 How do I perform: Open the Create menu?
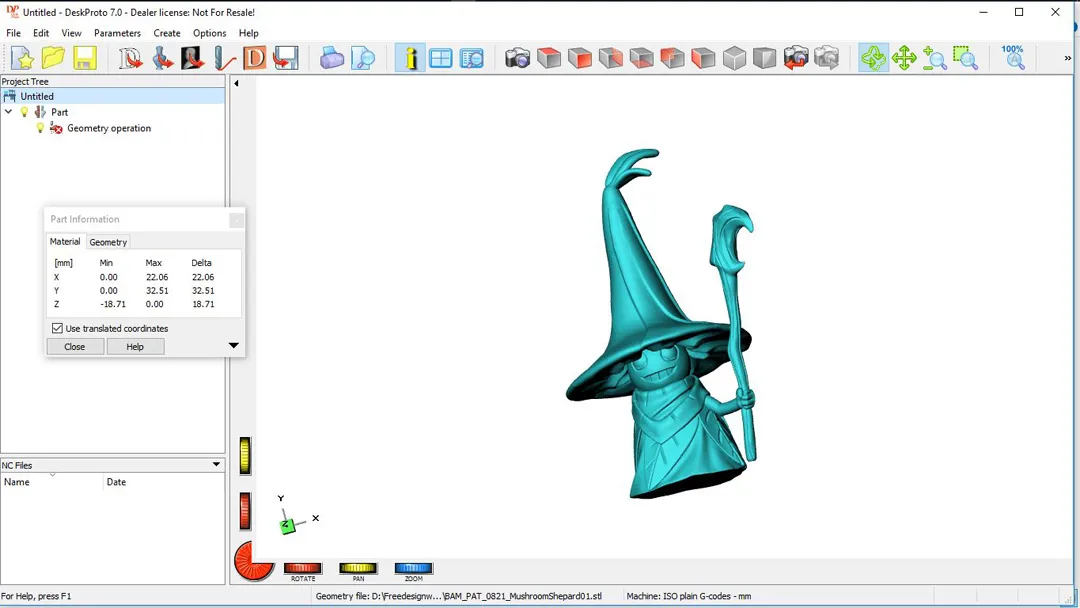[167, 33]
